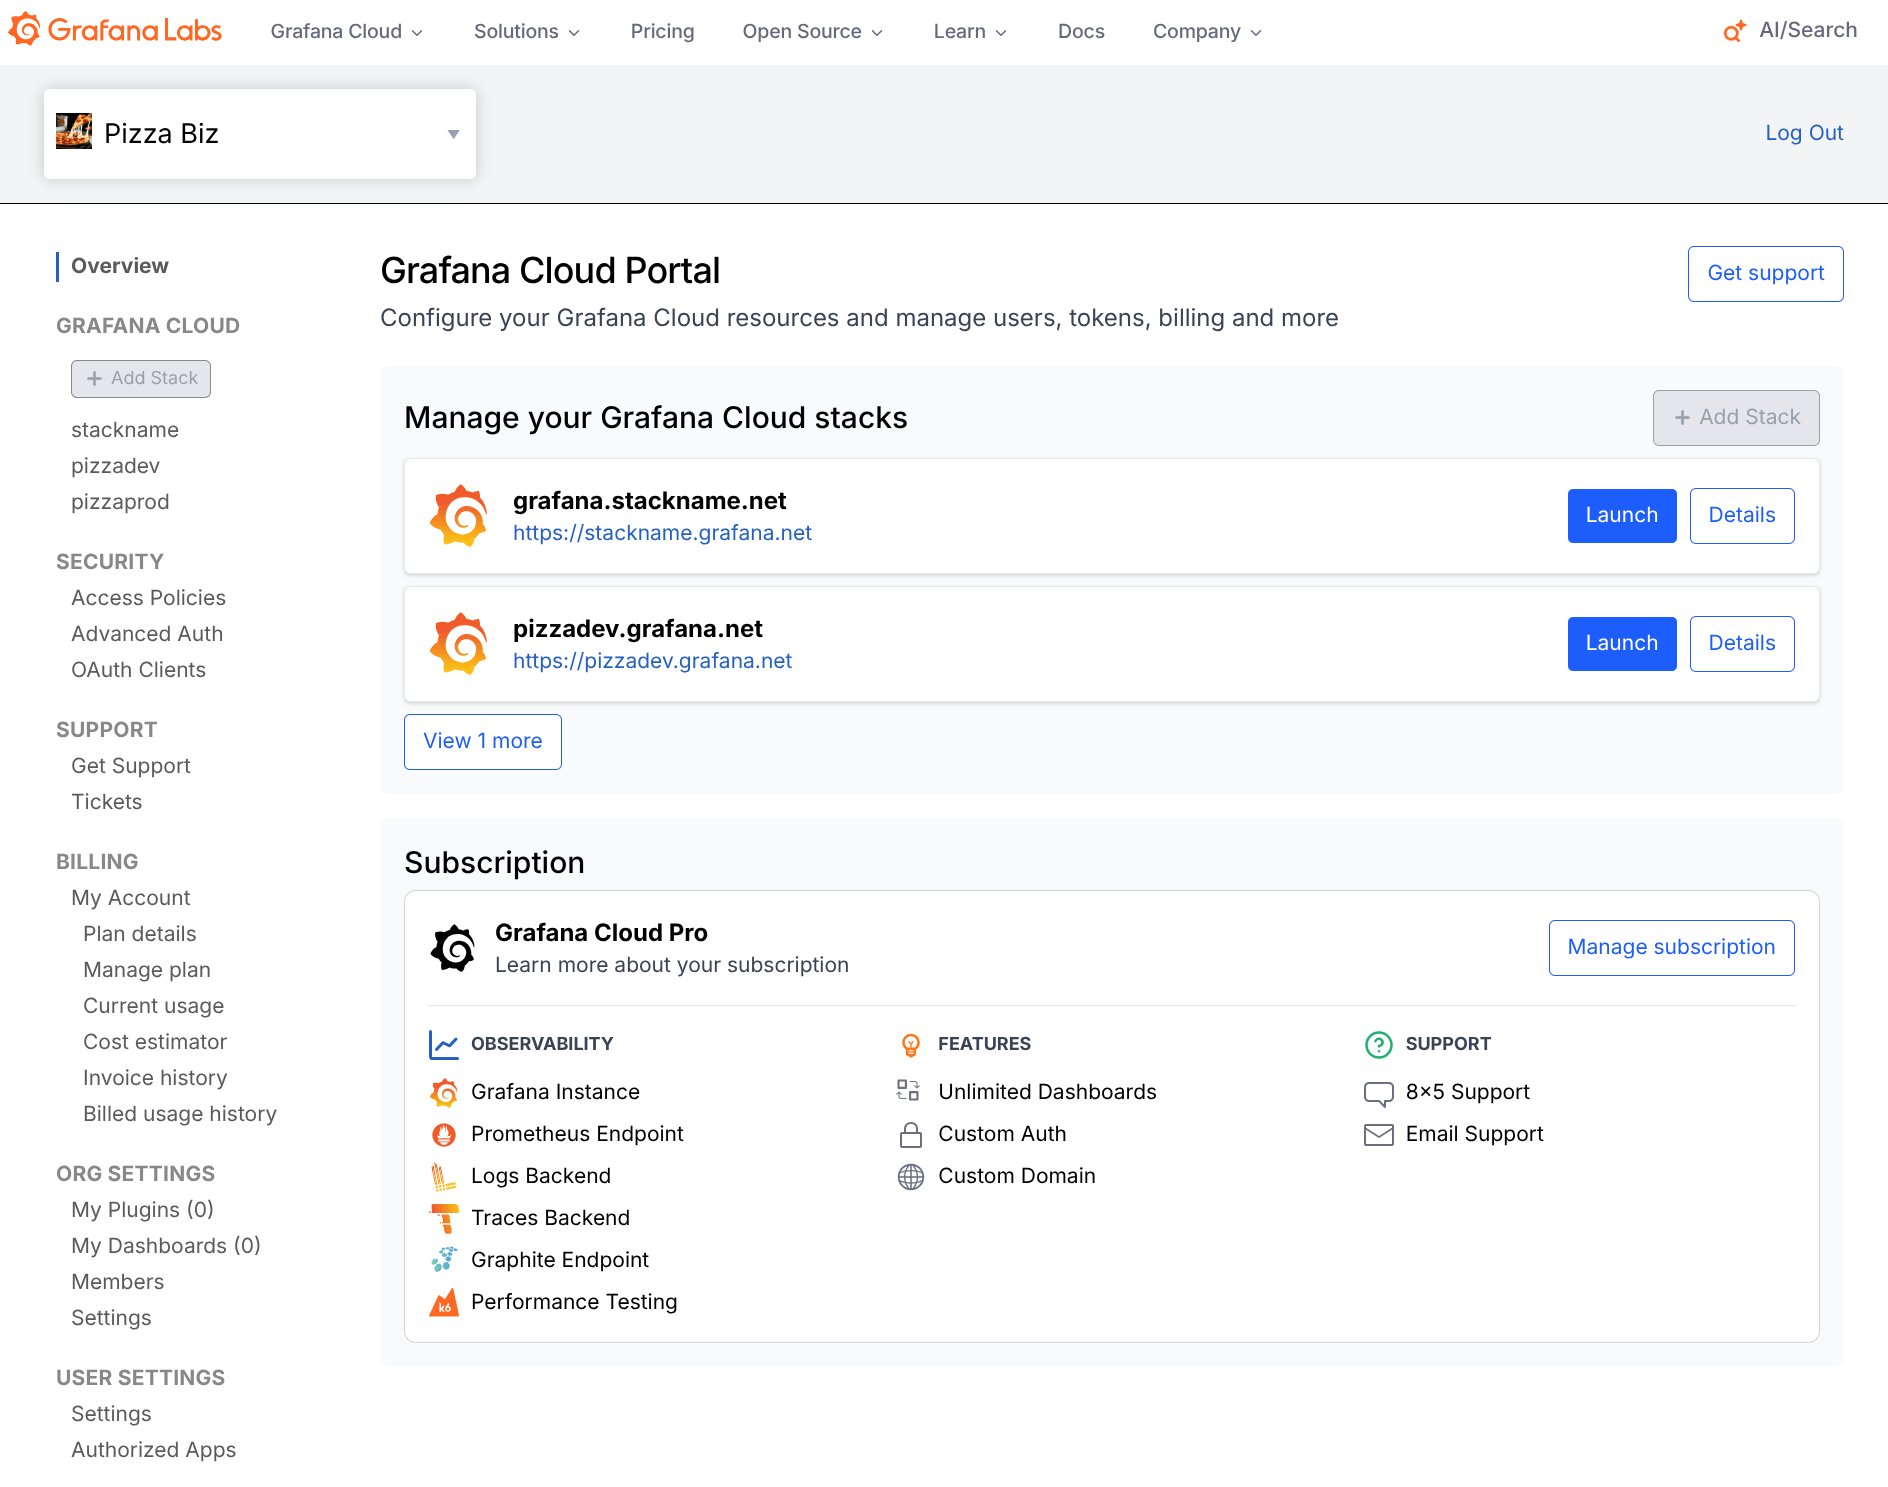Open Access Policies in sidebar

tap(148, 598)
